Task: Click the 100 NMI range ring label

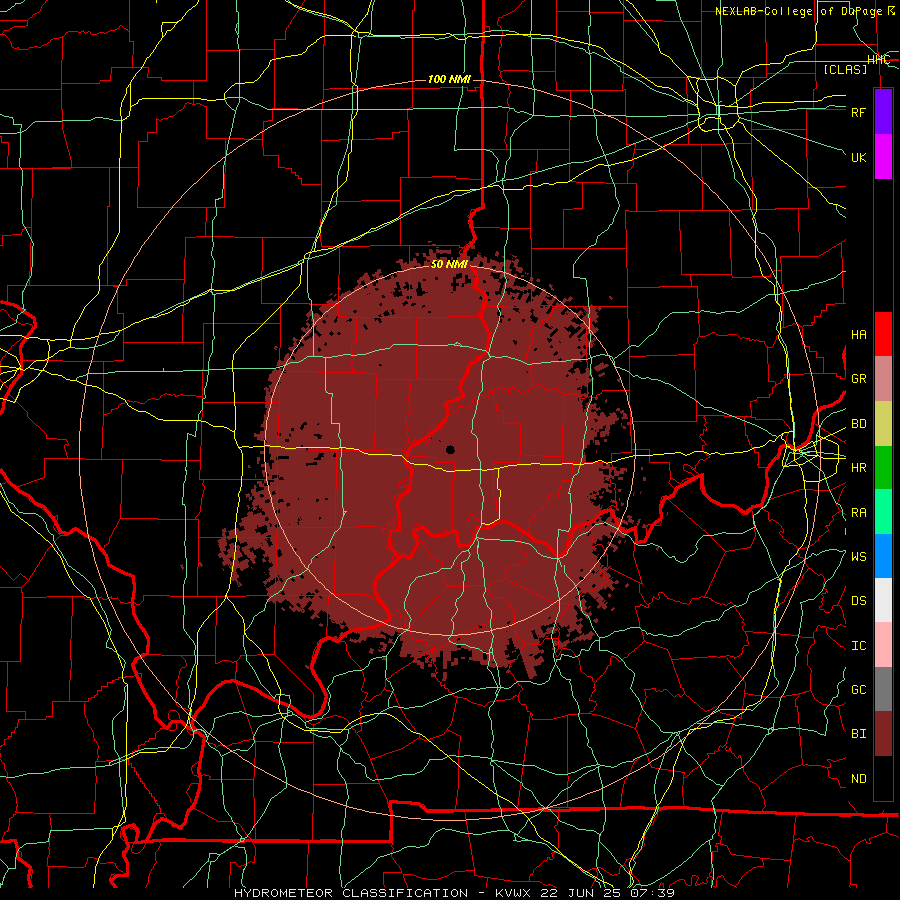Action: [x=449, y=79]
